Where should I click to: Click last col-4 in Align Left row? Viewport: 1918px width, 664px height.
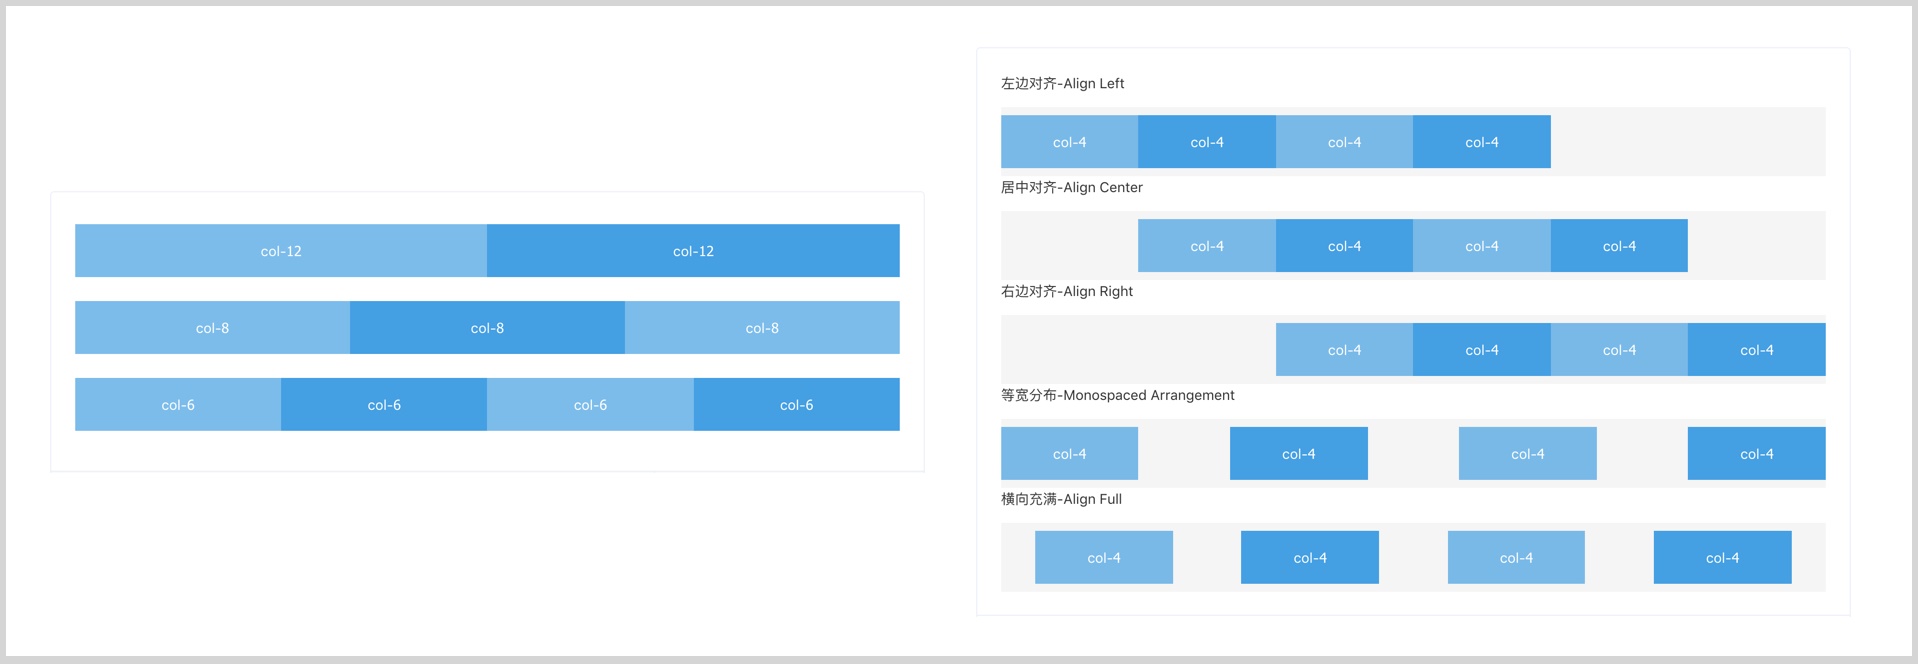point(1482,142)
